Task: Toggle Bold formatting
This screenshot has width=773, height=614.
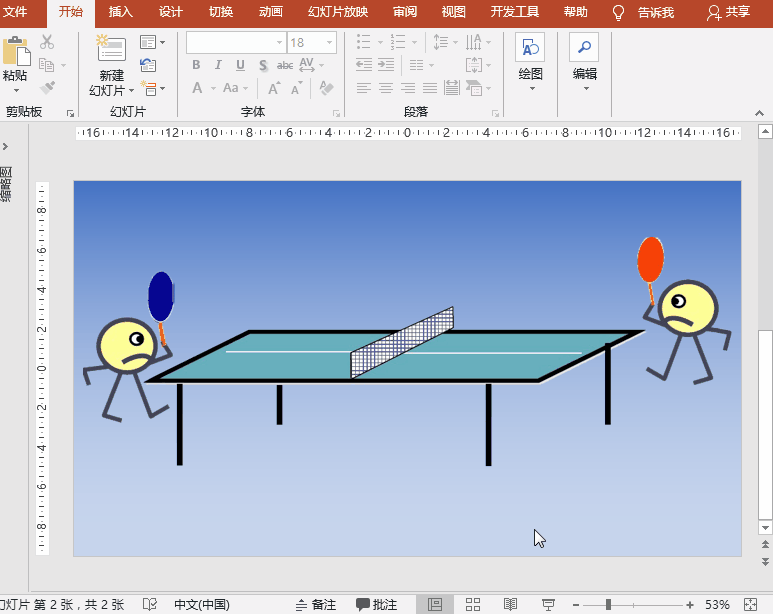Action: point(196,65)
